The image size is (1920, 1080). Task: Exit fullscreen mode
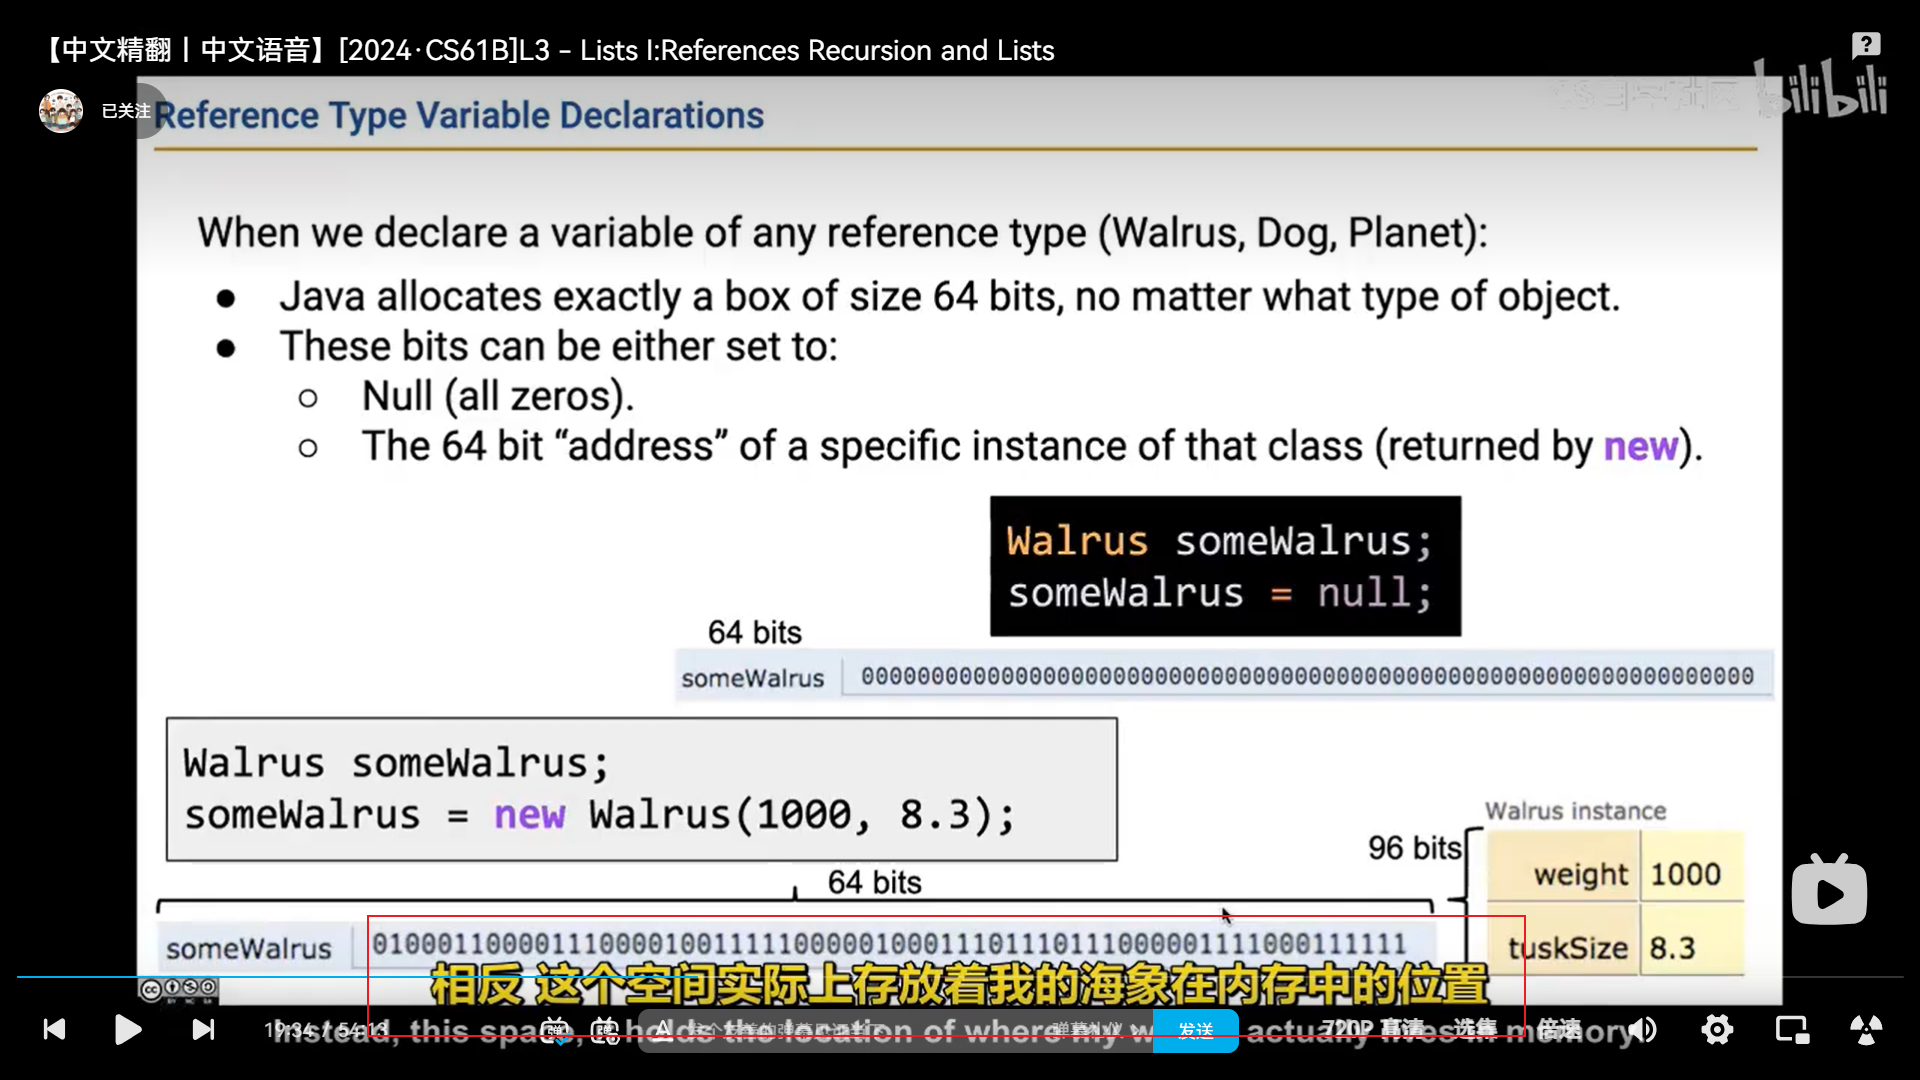(1866, 1029)
